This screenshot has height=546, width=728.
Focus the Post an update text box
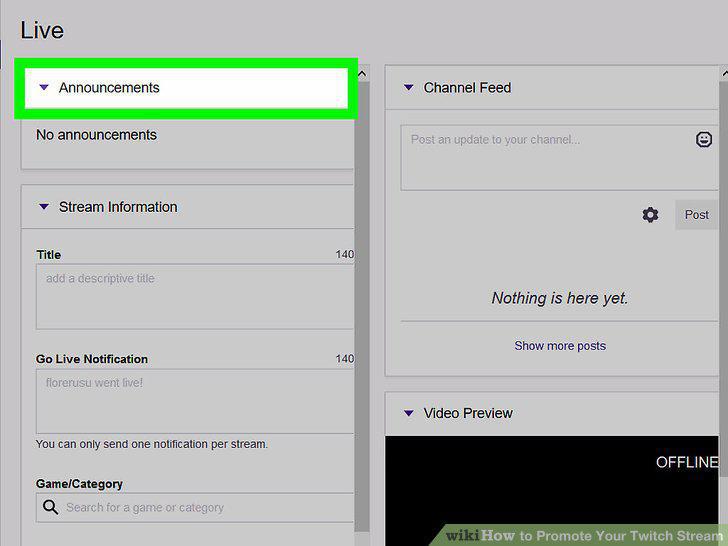(559, 157)
